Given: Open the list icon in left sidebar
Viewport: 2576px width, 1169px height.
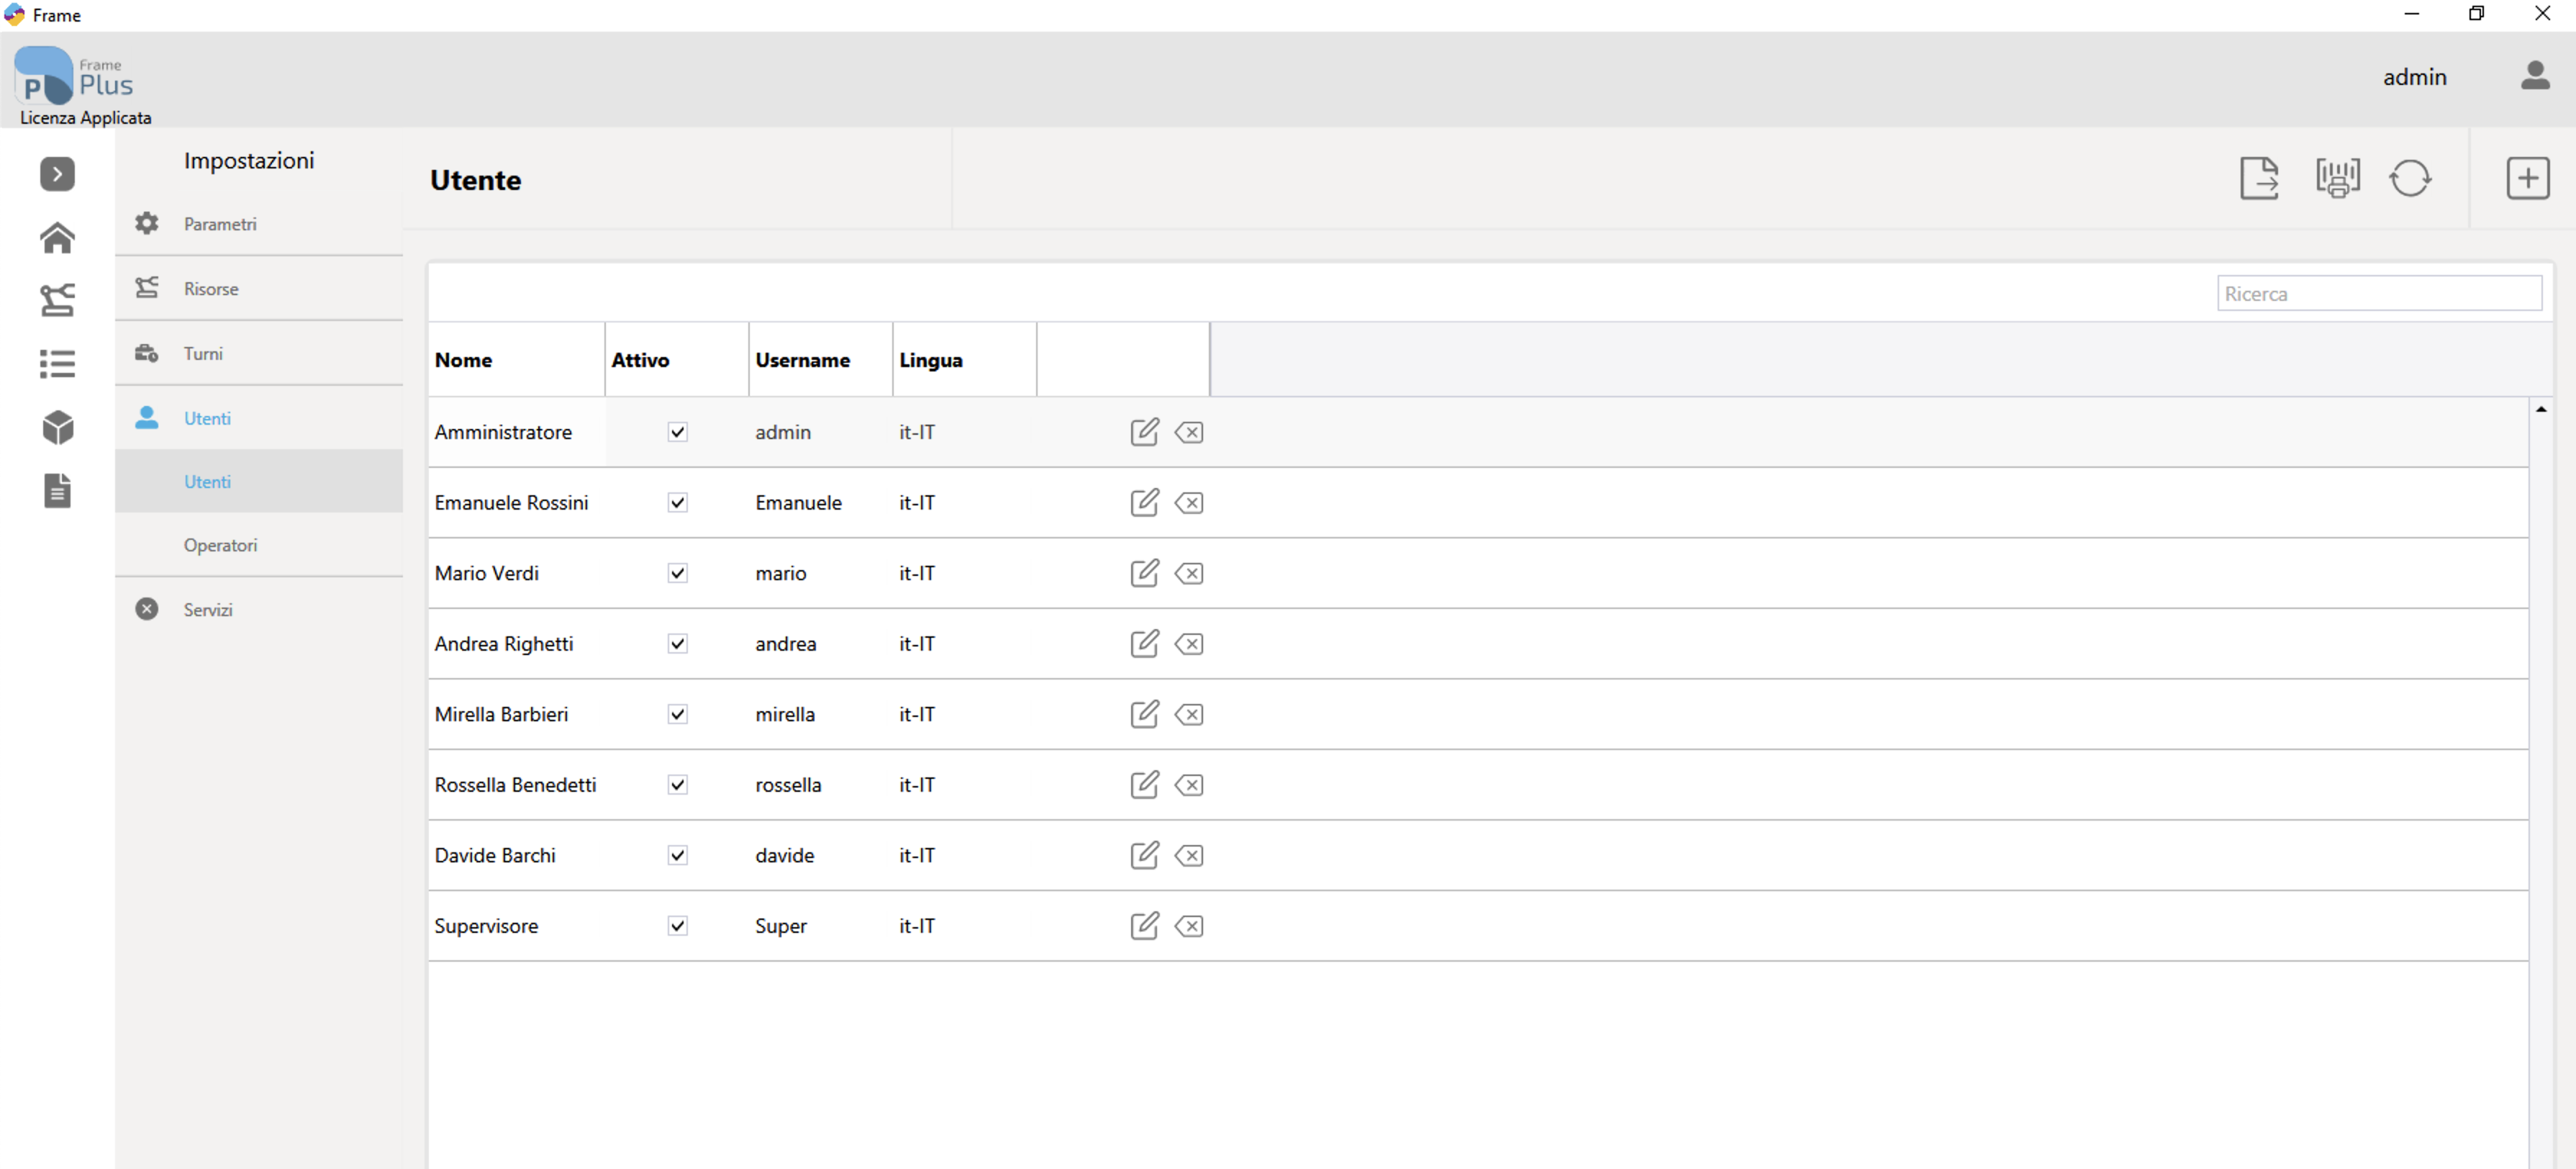Looking at the screenshot, I should (x=57, y=364).
